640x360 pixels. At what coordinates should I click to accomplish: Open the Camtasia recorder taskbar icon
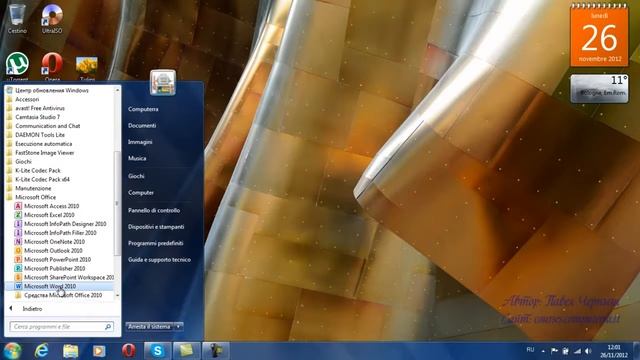point(216,351)
